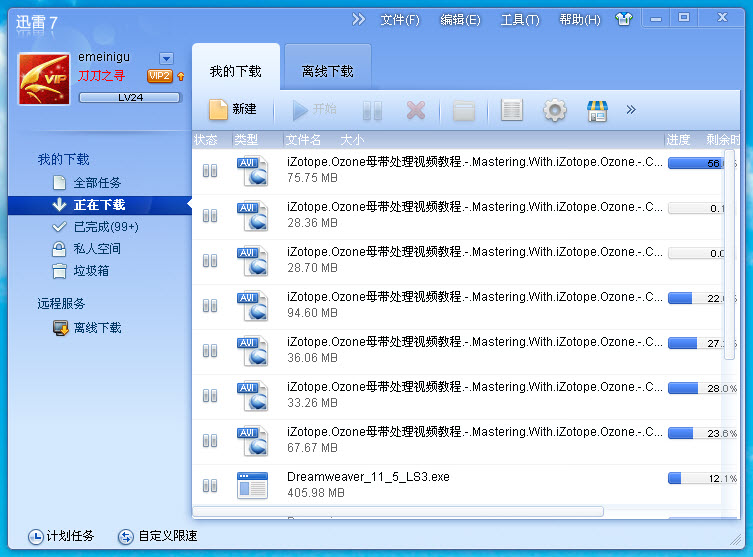Viewport: 753px width, 557px height.
Task: Toggle pause status of the 94.60 MB task
Action: coord(210,305)
